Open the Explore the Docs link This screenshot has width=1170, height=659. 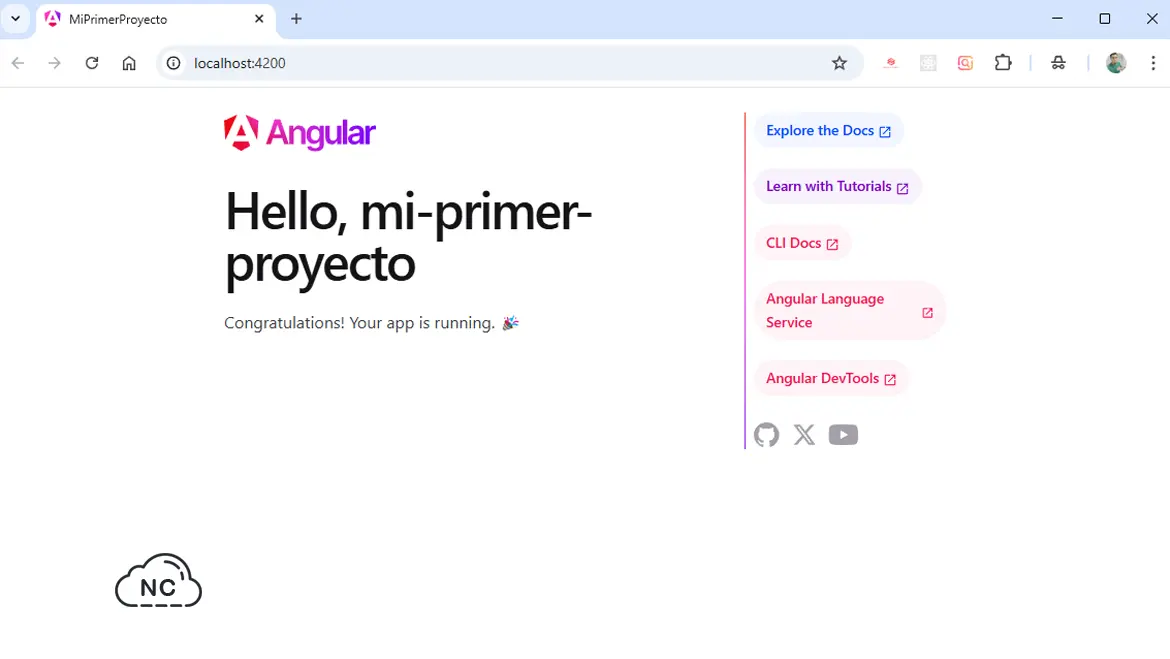828,131
